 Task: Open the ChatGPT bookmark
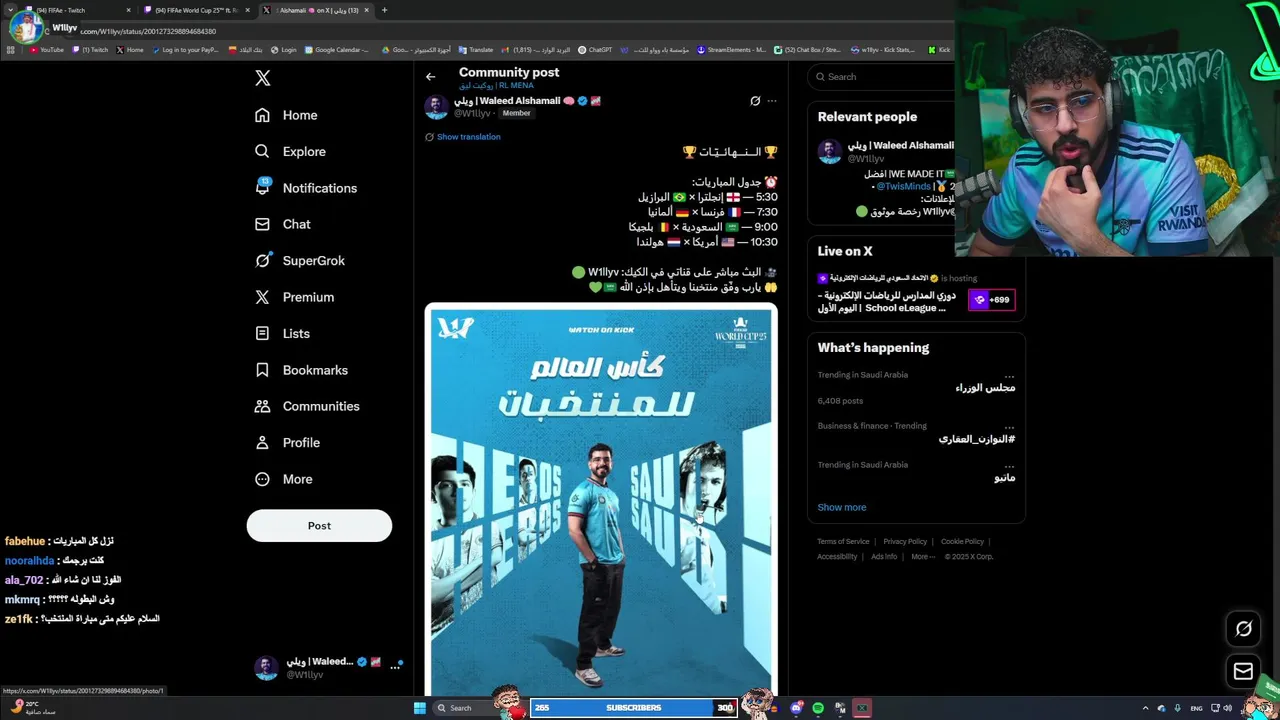point(596,50)
